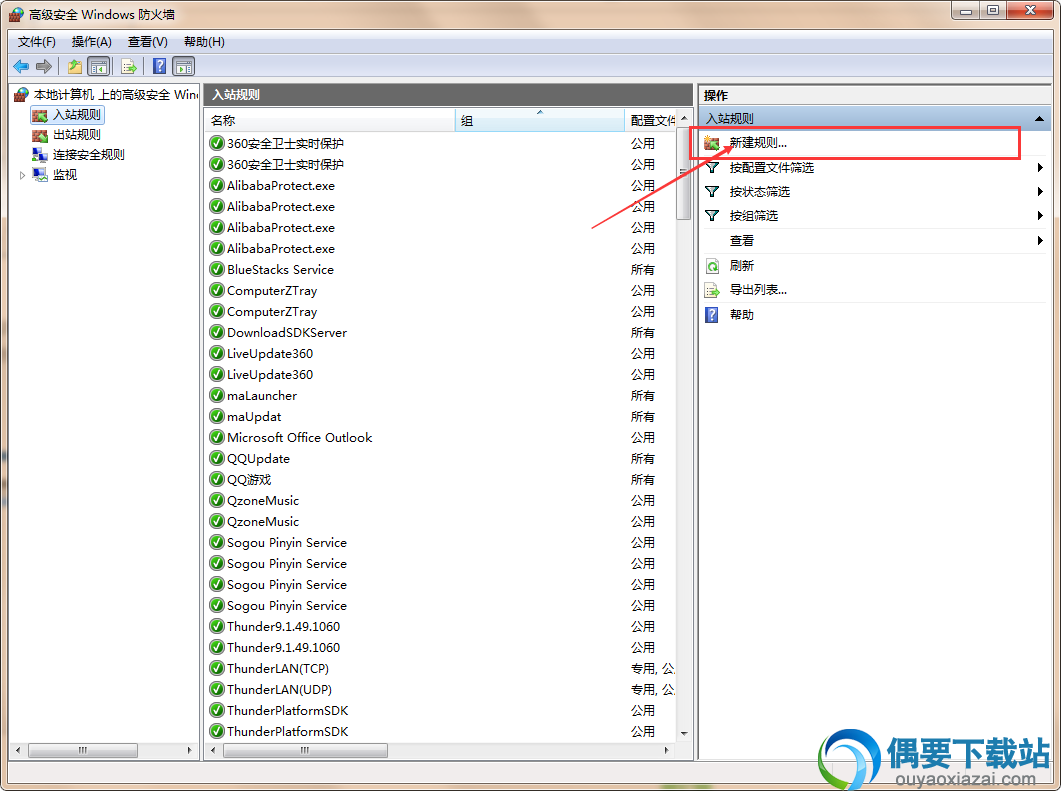Click the Export list toolbar icon
Viewport: 1061px width, 791px height.
[x=129, y=66]
